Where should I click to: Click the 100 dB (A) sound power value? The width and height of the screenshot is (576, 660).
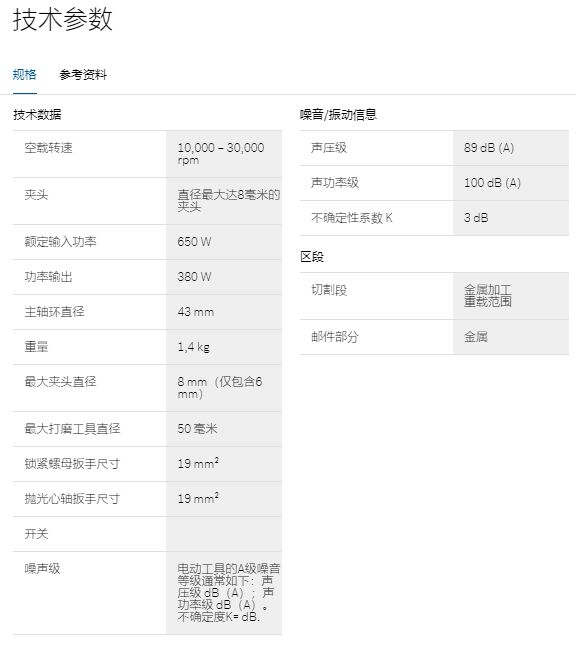tap(492, 183)
